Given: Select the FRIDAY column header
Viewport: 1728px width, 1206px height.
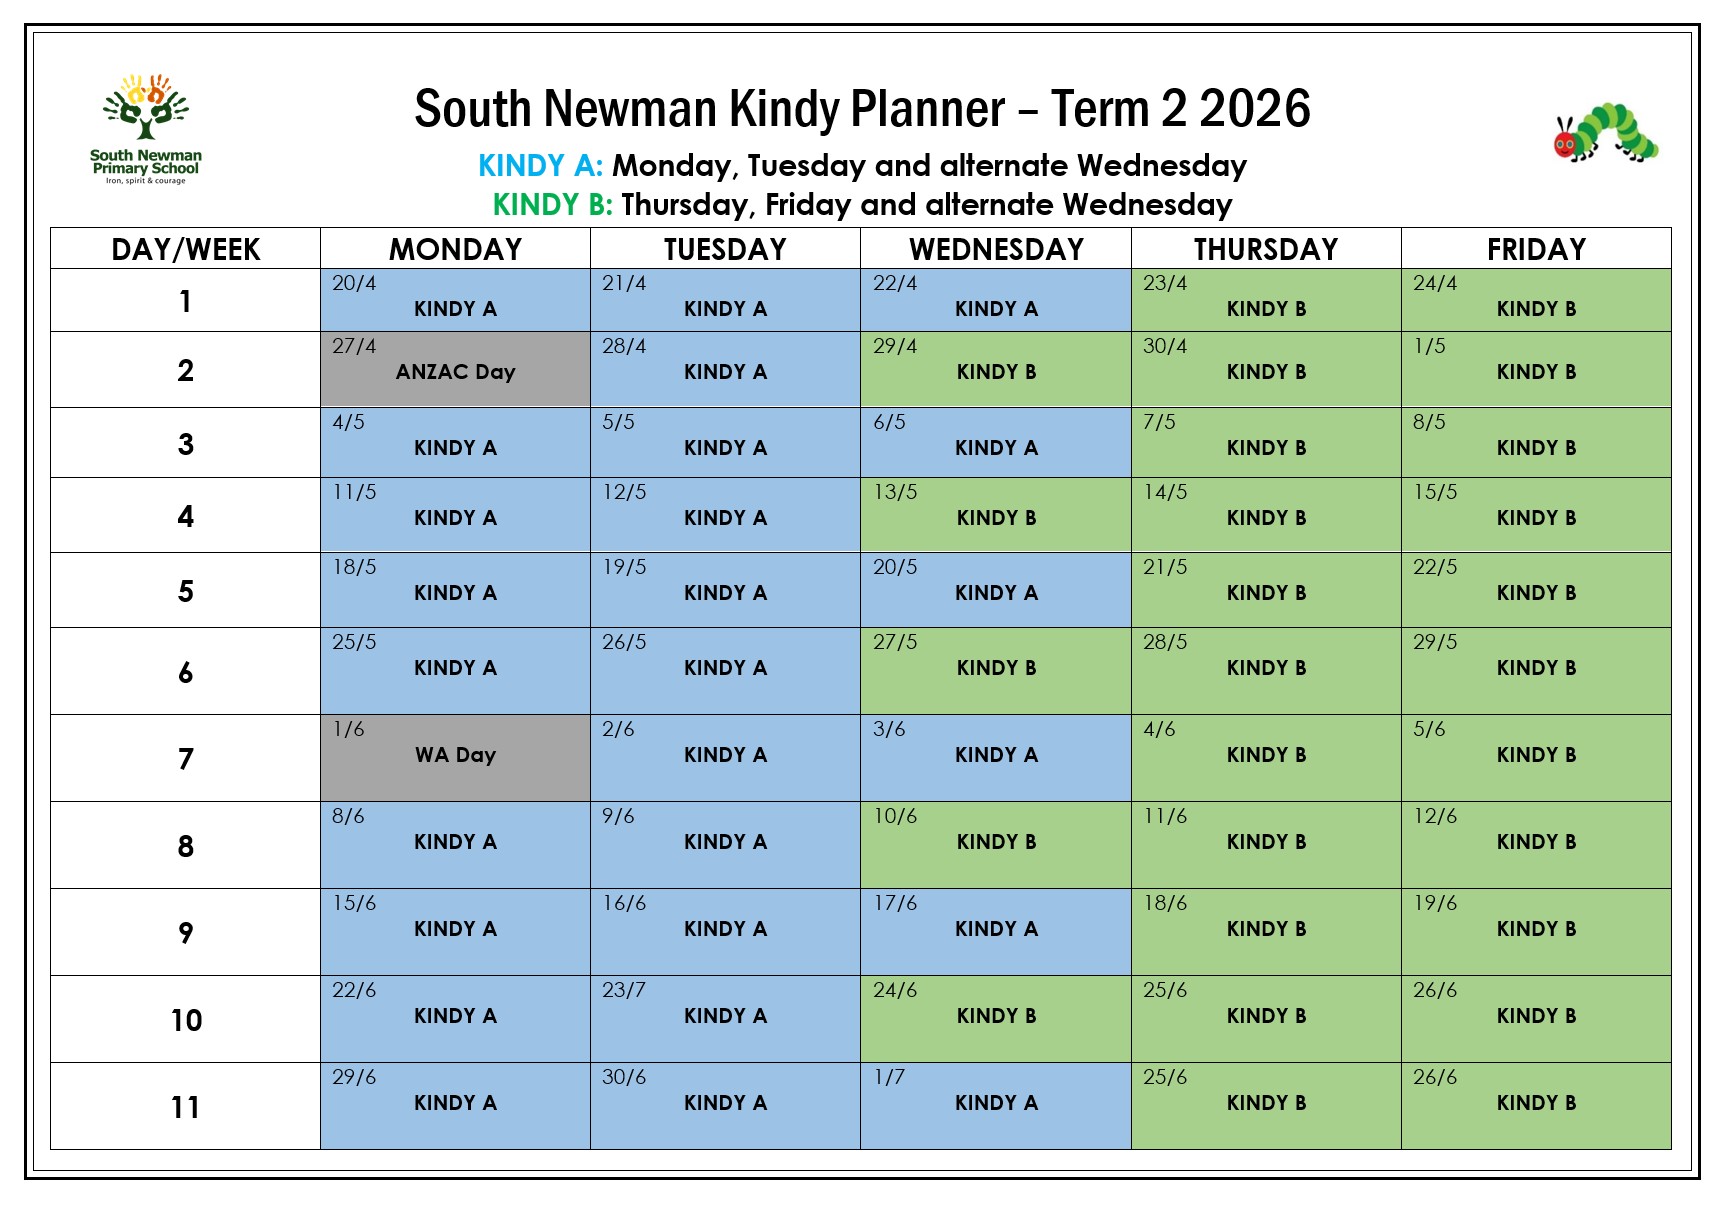Looking at the screenshot, I should tap(1536, 249).
